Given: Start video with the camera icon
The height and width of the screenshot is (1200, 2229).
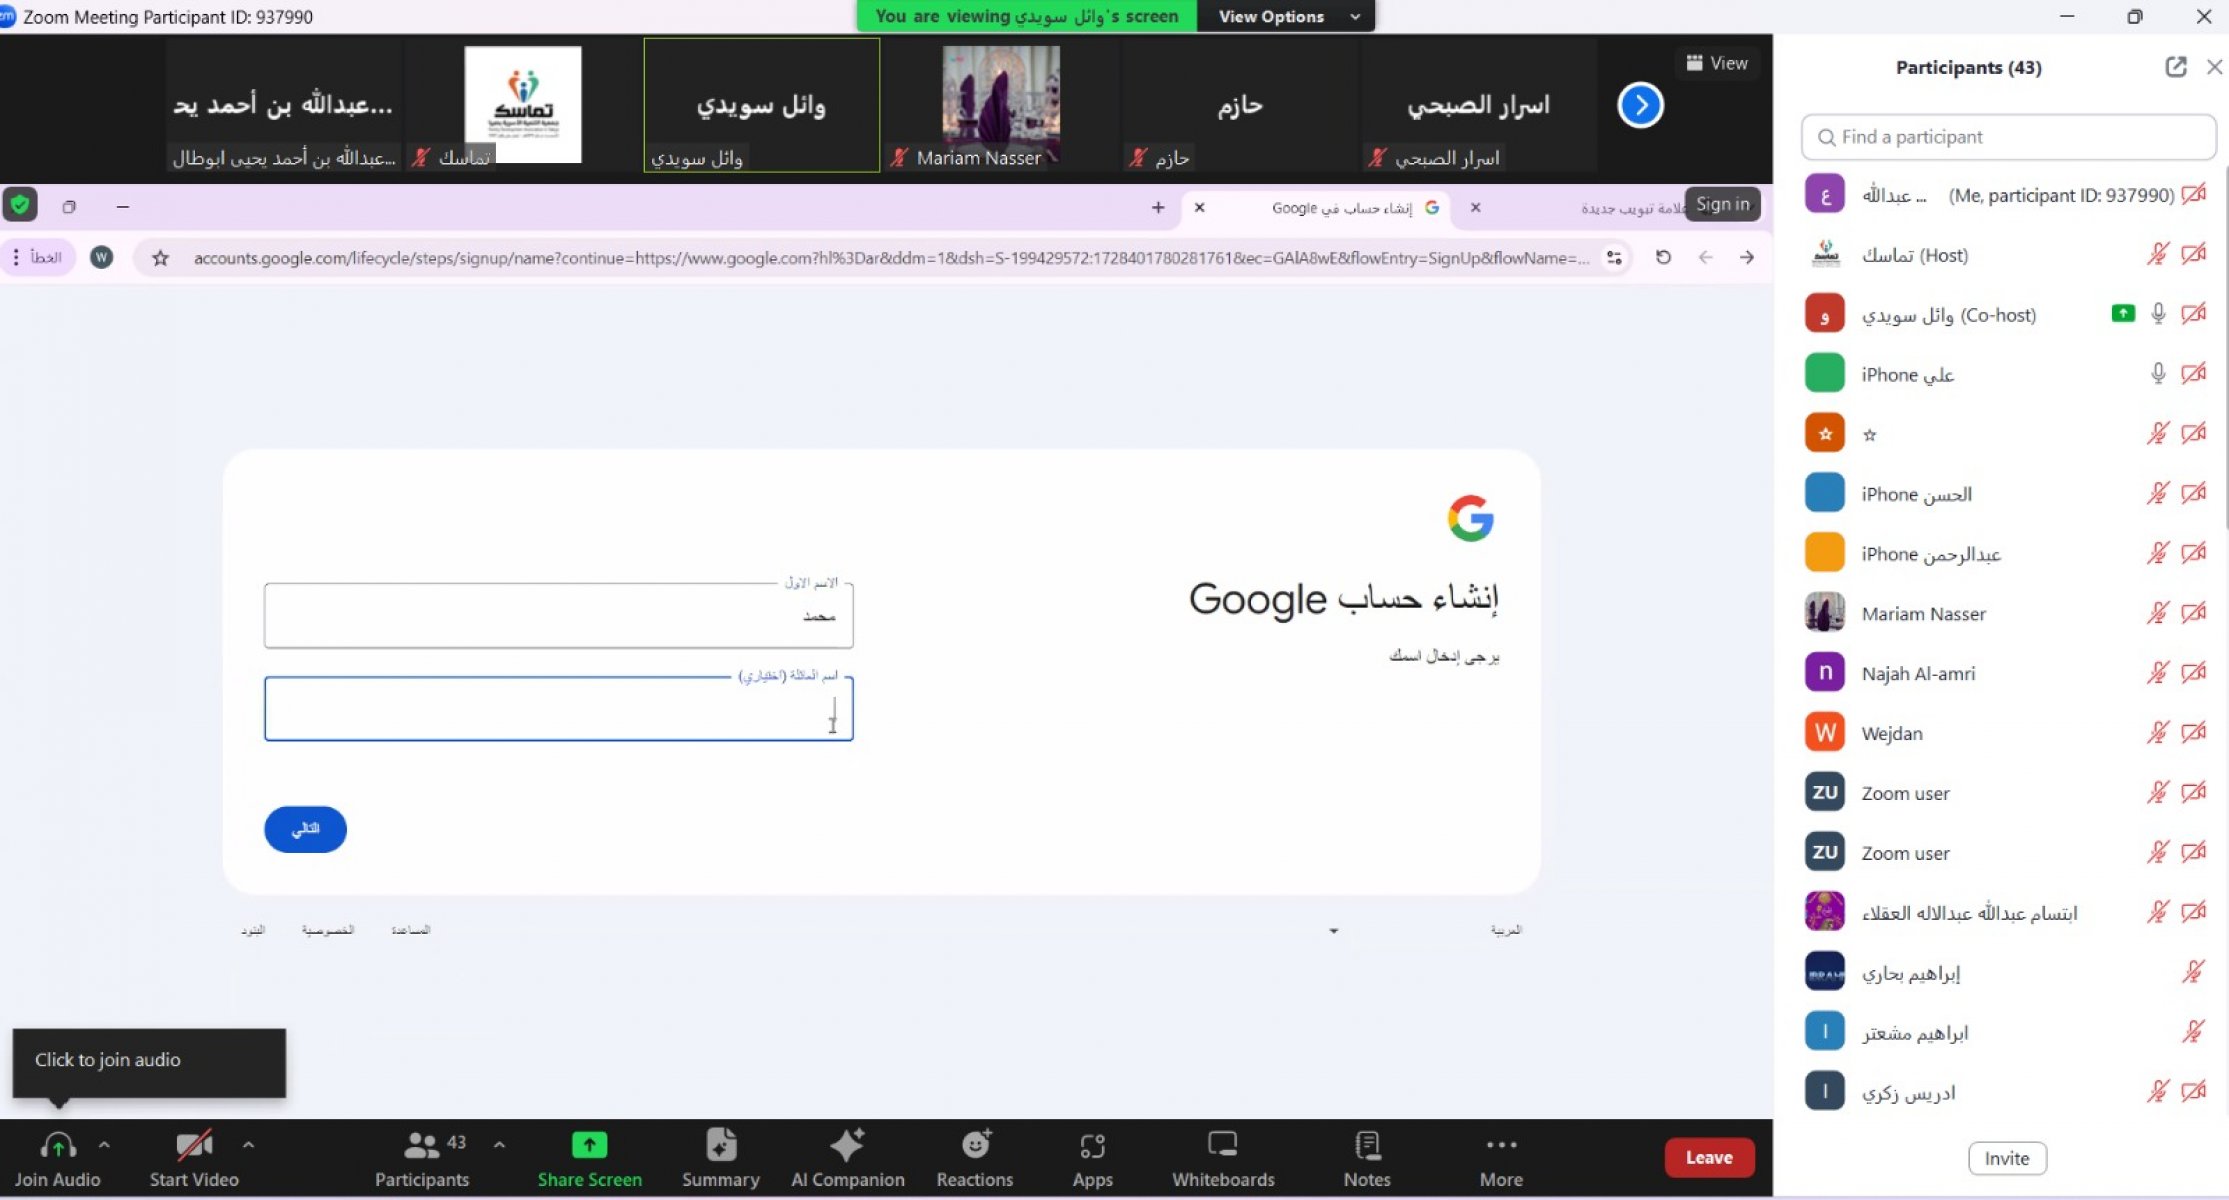Looking at the screenshot, I should 194,1144.
